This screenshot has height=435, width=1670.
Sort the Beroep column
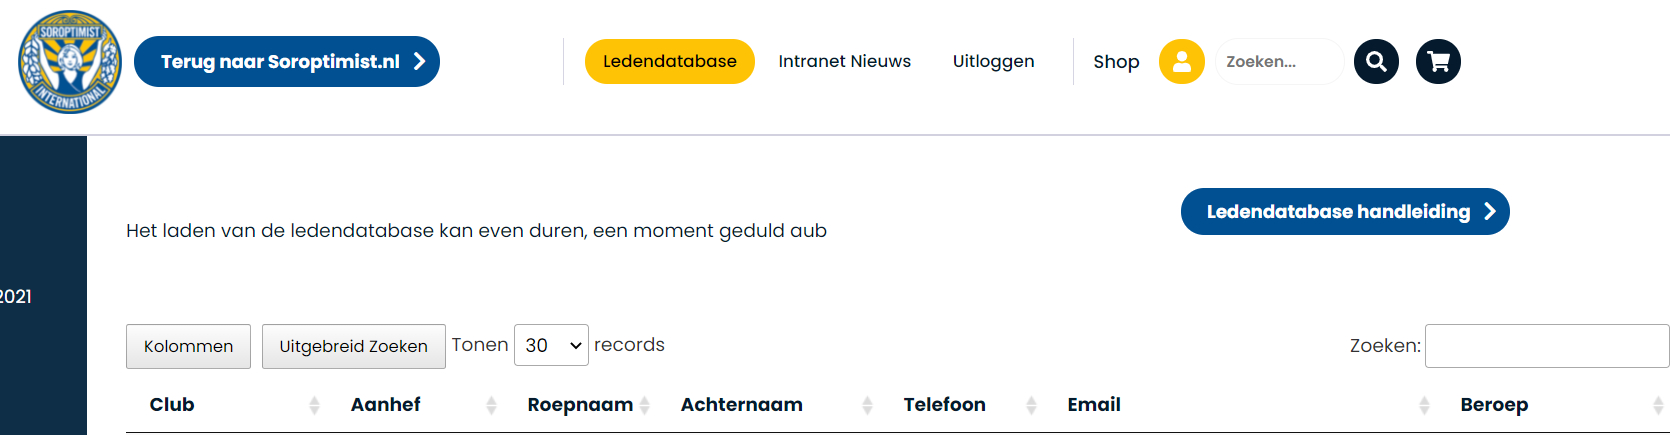tap(1657, 405)
